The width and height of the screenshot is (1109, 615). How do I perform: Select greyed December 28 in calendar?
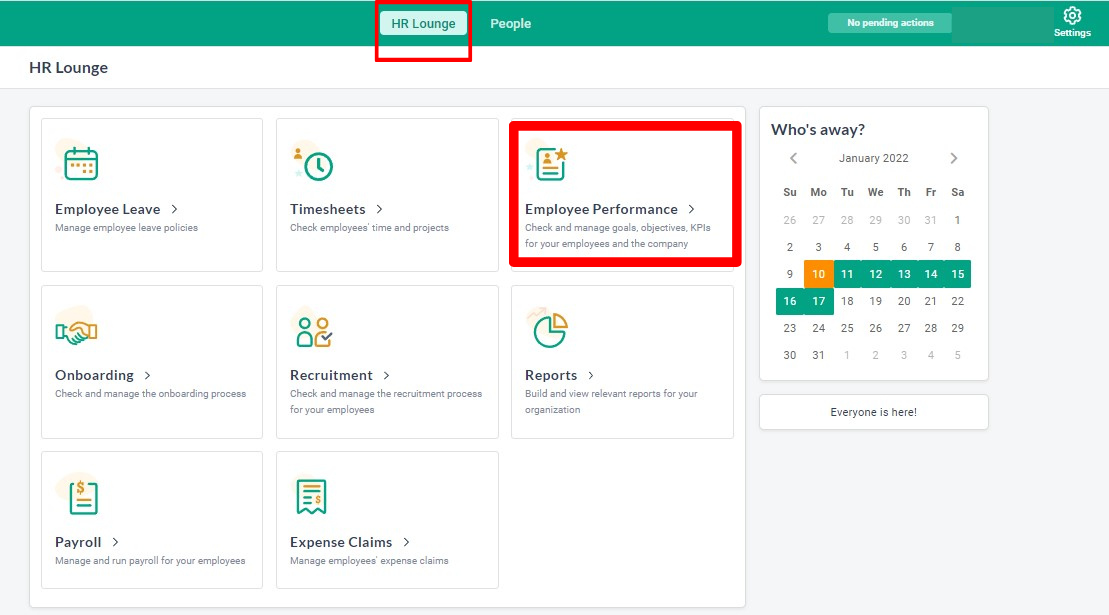[x=847, y=220]
